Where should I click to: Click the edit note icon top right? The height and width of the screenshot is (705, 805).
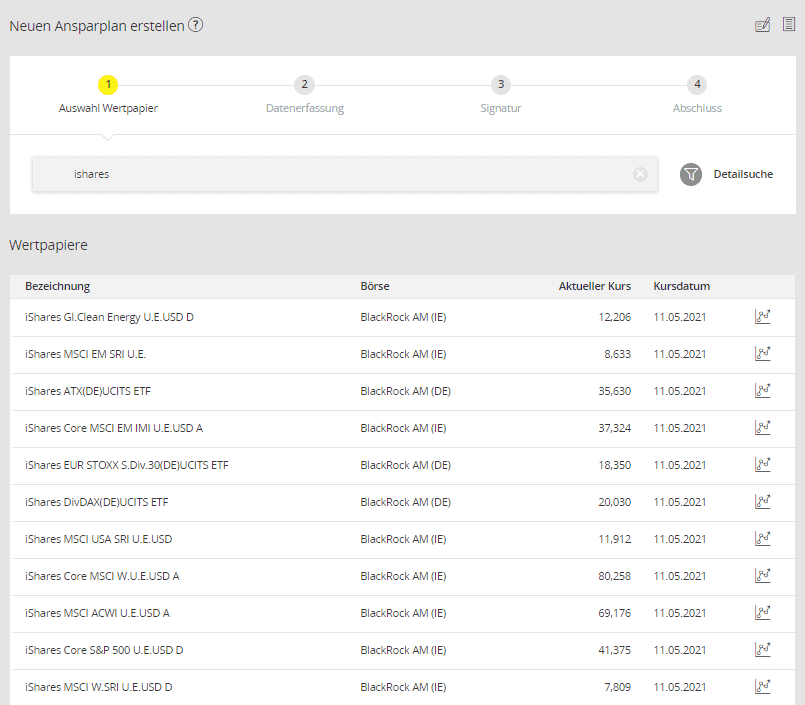point(762,25)
